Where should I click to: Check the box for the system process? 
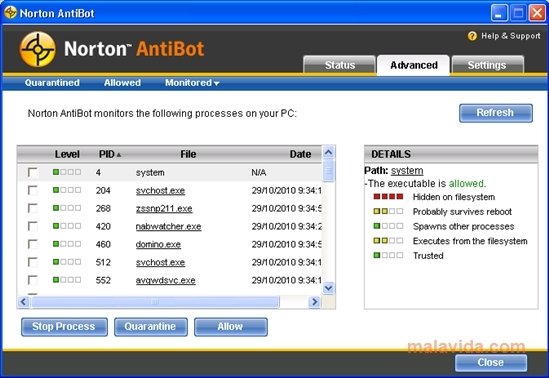(33, 172)
